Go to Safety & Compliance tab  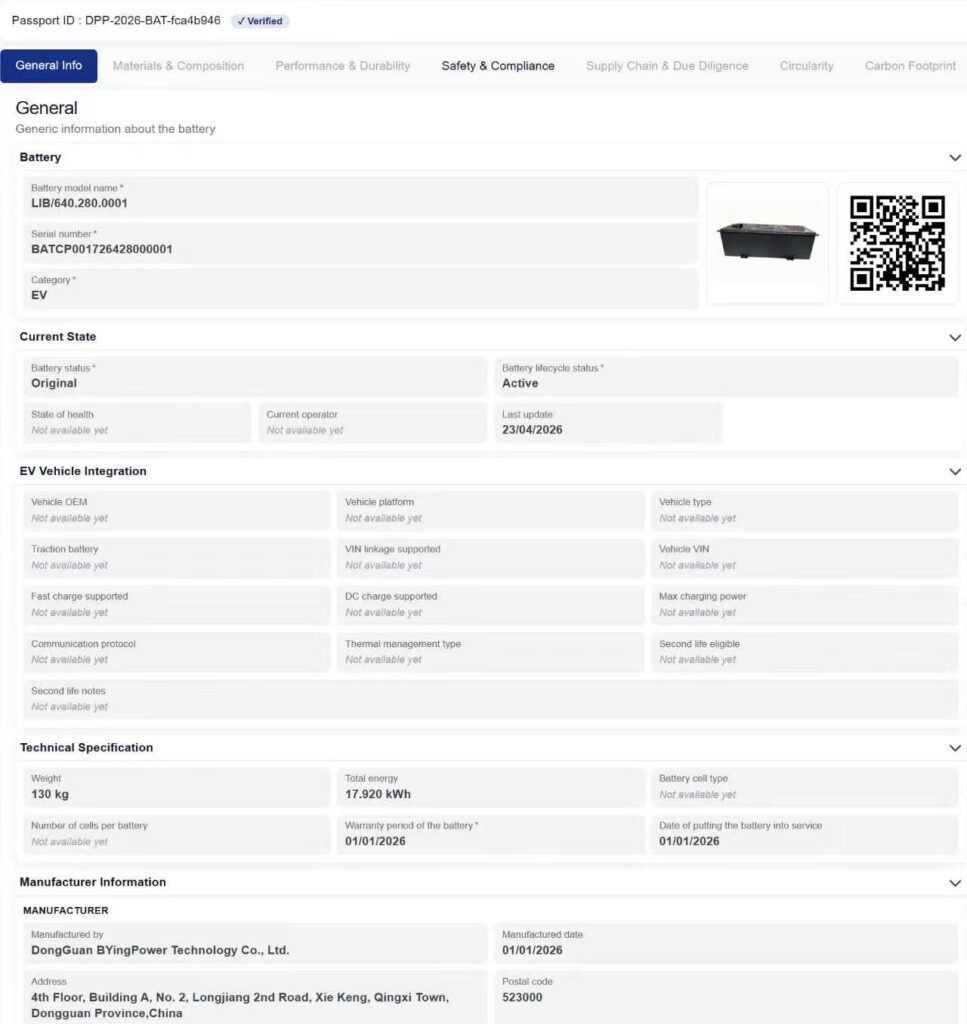[x=498, y=66]
